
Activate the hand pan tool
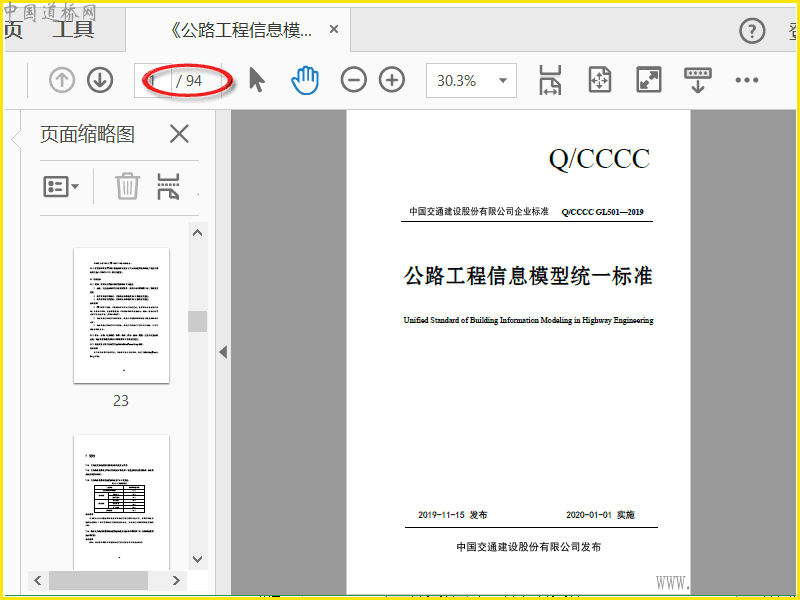pos(305,80)
